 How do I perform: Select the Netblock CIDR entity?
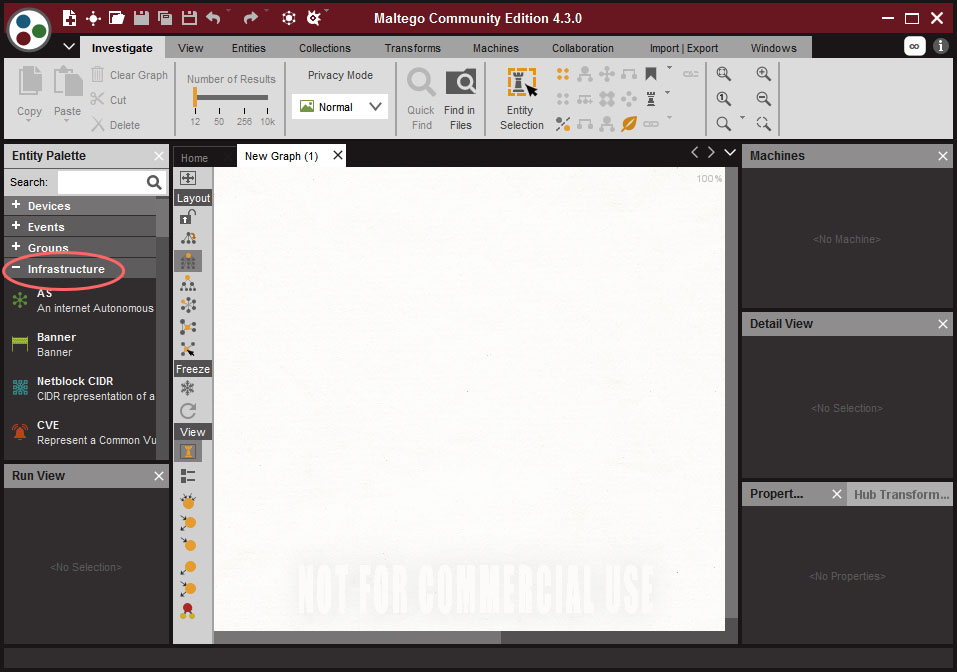coord(82,388)
